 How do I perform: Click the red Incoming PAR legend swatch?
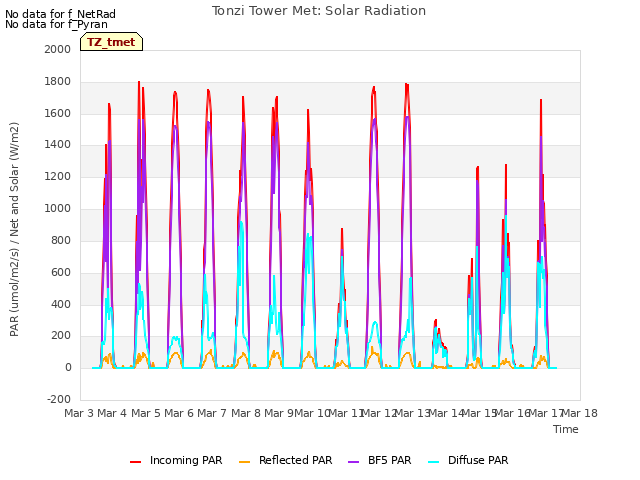click(x=136, y=462)
